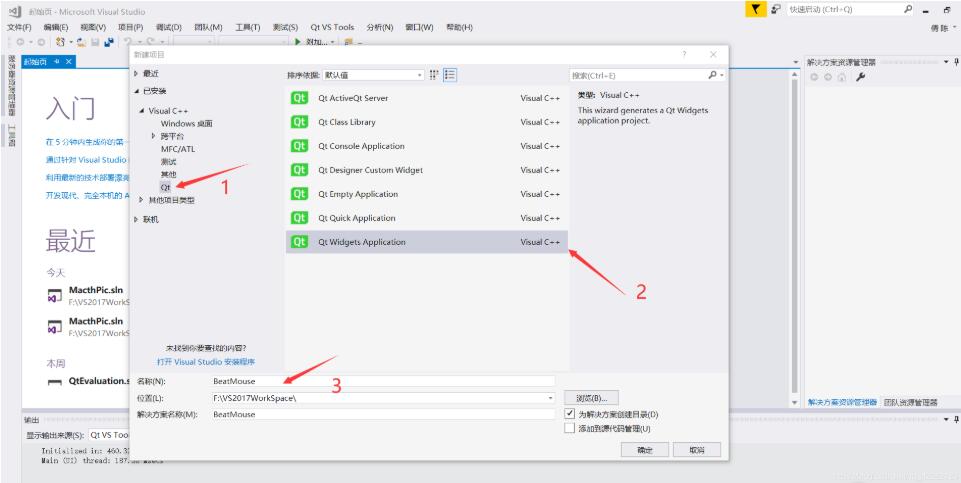Open the Location path dropdown
This screenshot has height=483, width=961.
(x=550, y=398)
